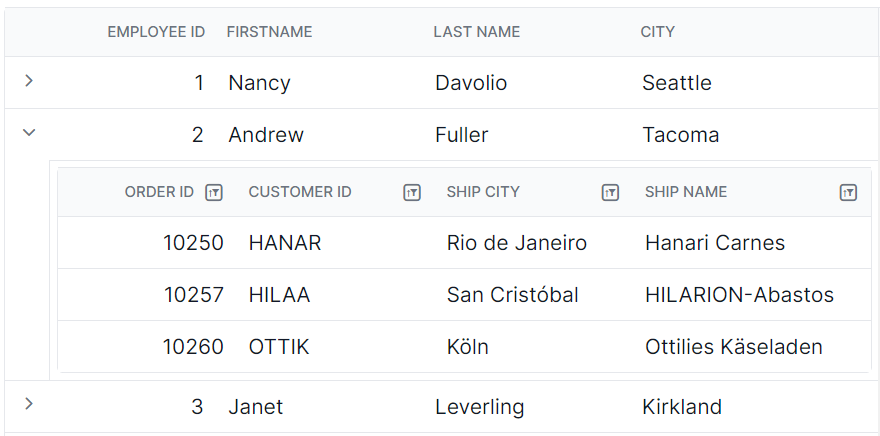The image size is (880, 436).
Task: Open filter menu for Customer ID column
Action: (x=412, y=192)
